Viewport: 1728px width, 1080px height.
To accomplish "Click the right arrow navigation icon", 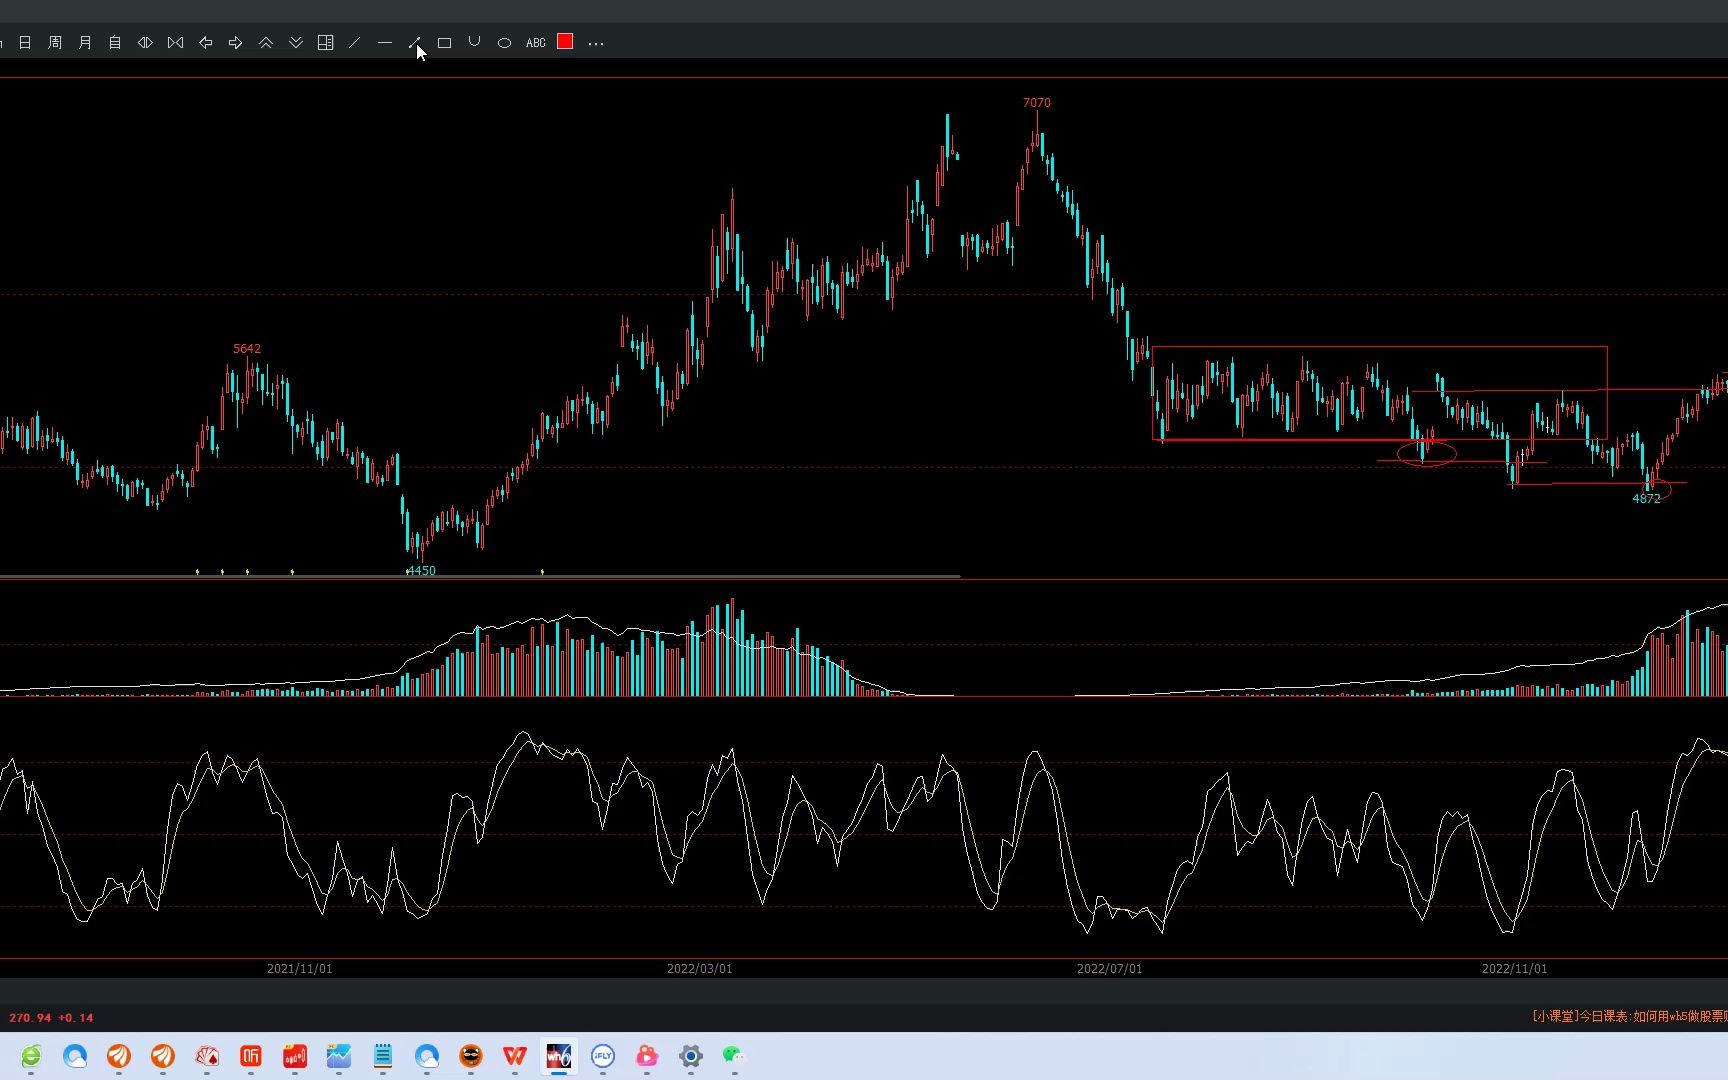I will coord(236,43).
